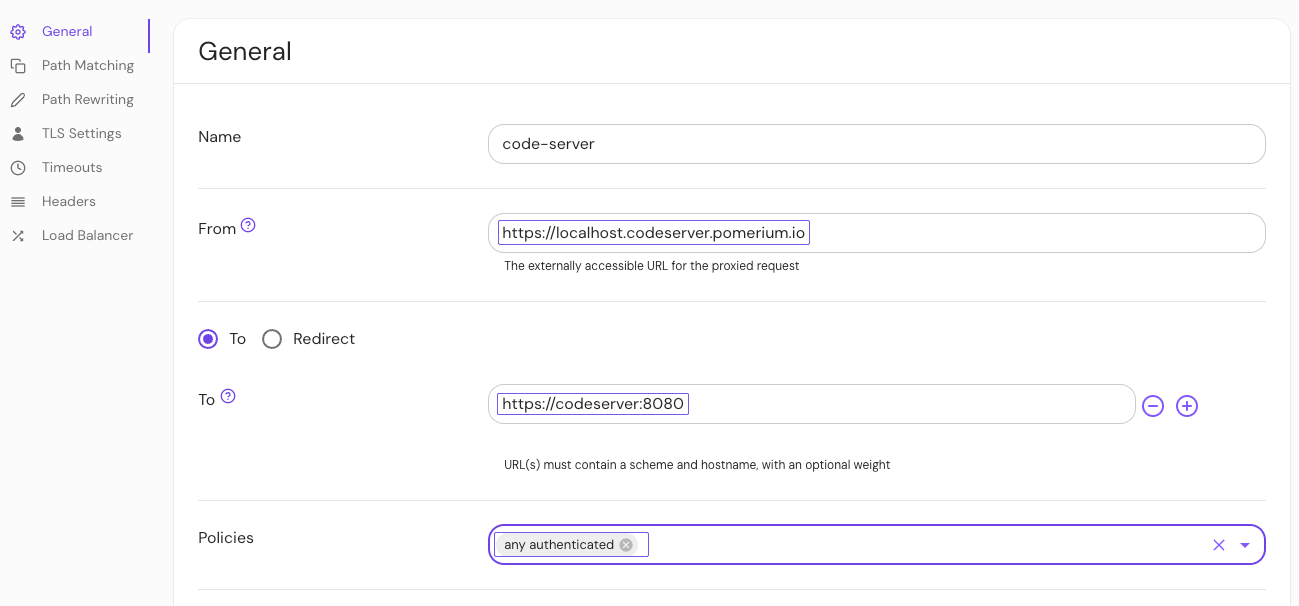Open the Headers section
The image size is (1299, 606).
[x=75, y=202]
